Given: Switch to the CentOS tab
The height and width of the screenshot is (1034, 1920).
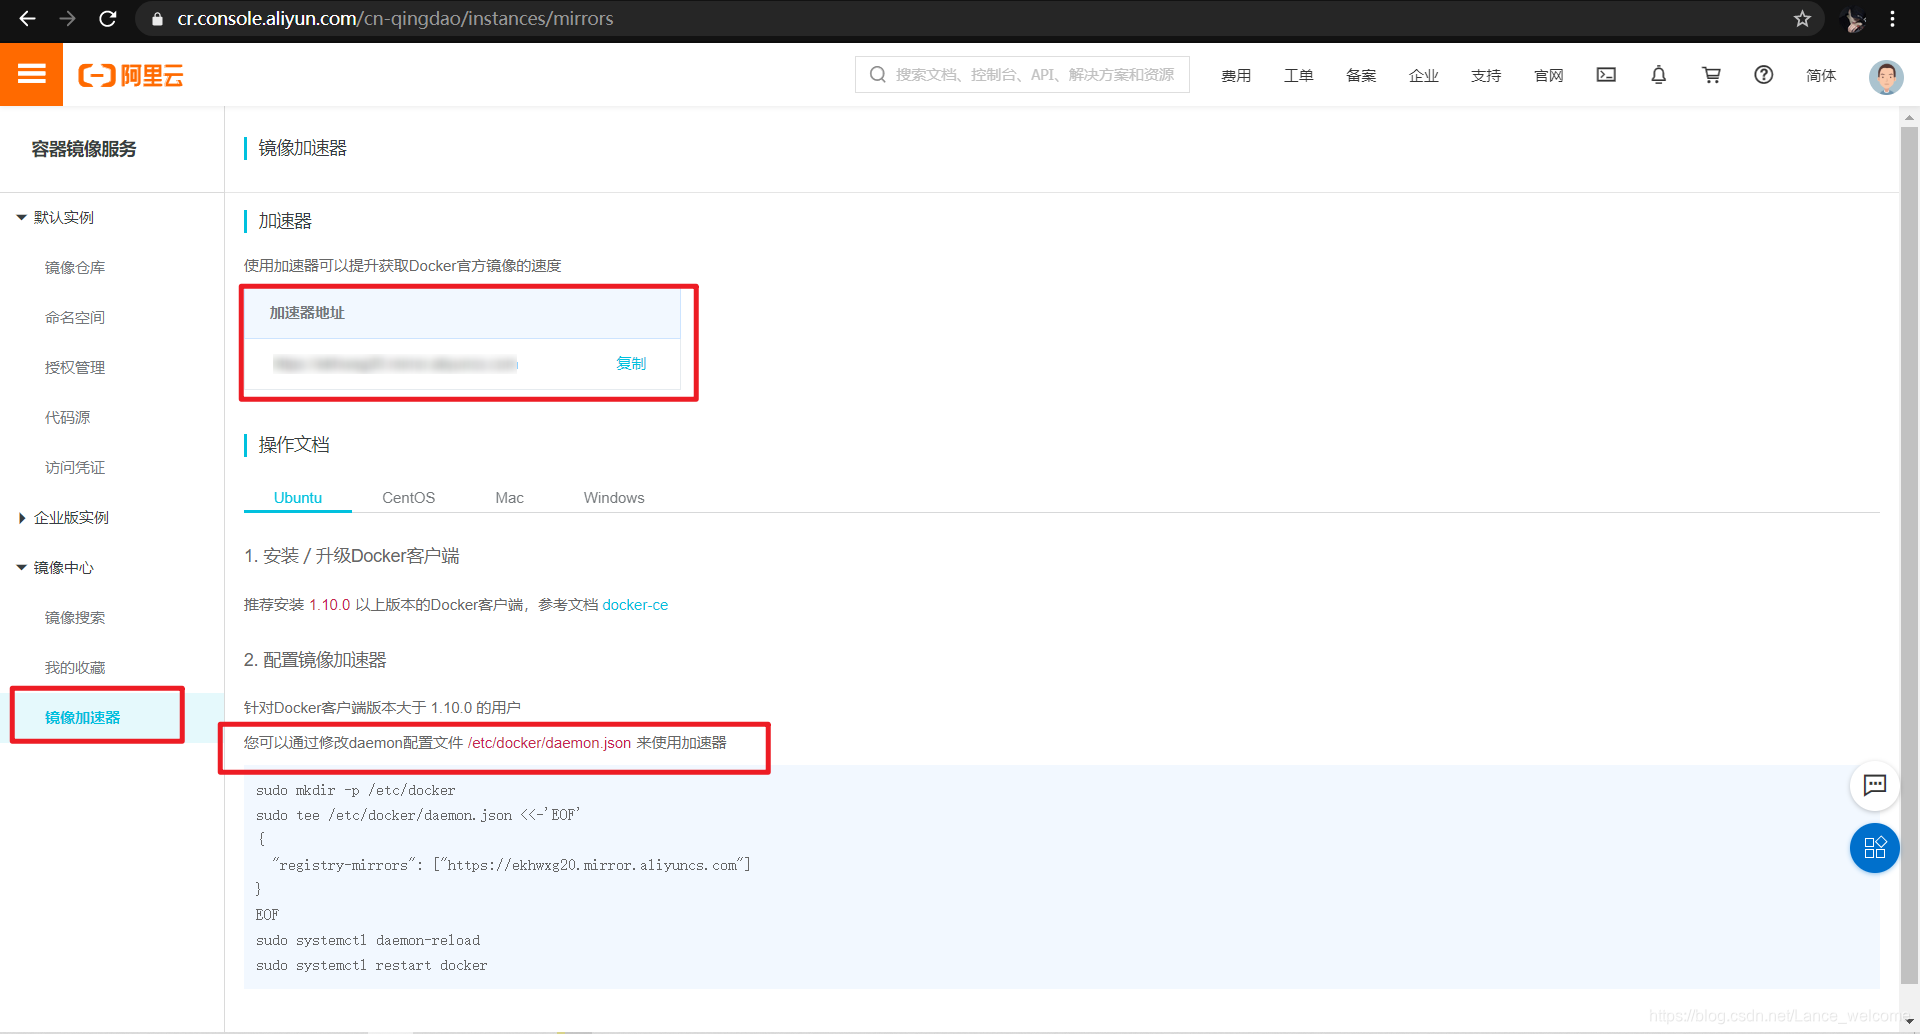Looking at the screenshot, I should [409, 497].
